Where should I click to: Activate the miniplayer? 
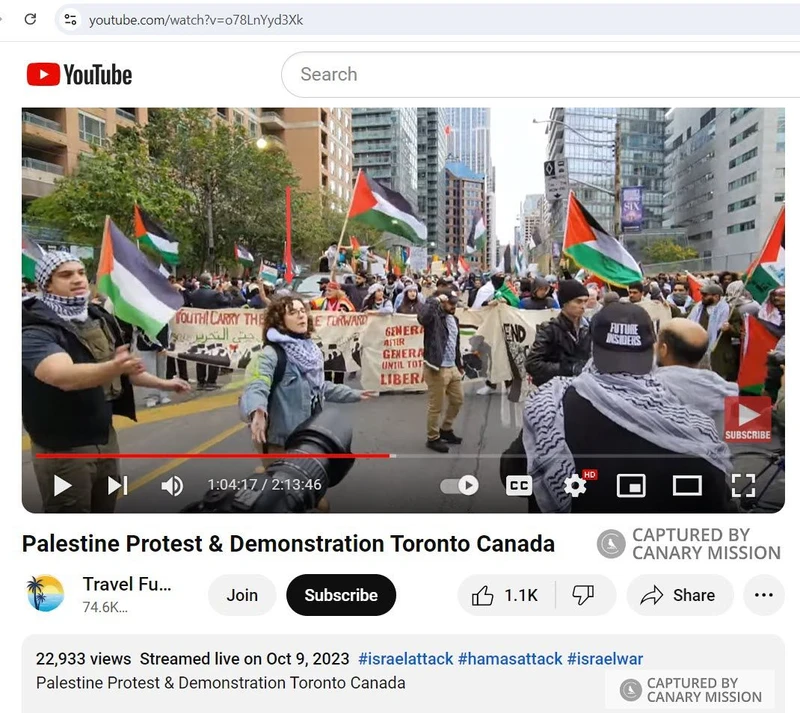pyautogui.click(x=631, y=485)
